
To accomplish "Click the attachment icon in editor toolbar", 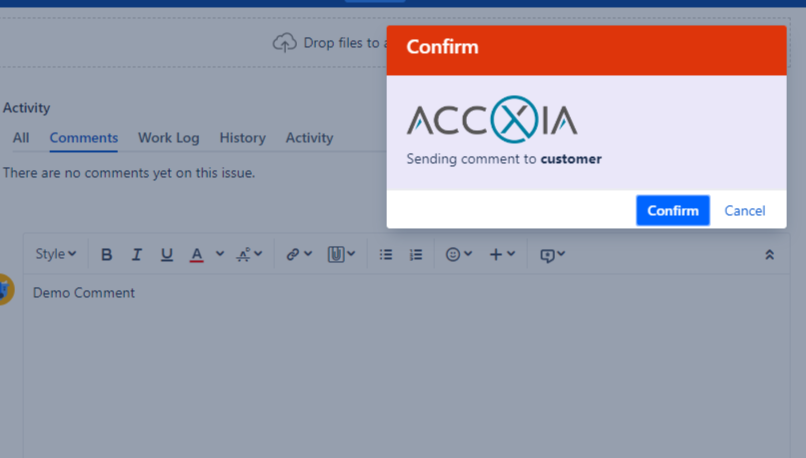I will (336, 254).
